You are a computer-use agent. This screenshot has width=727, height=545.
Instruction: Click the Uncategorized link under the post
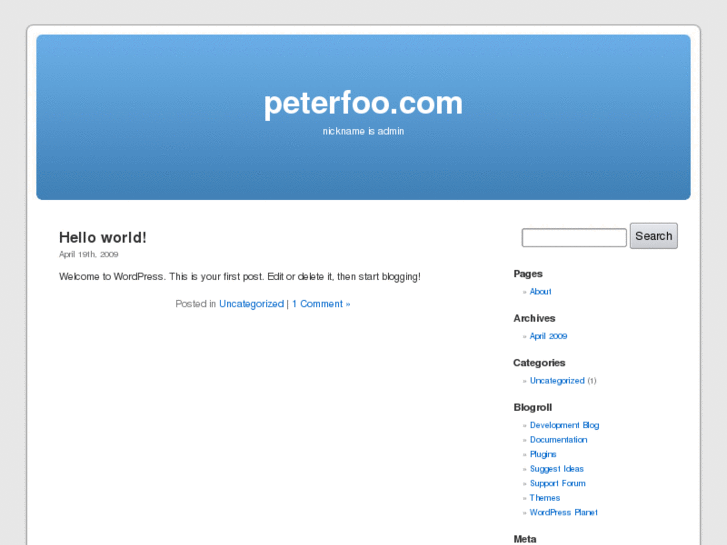tap(251, 304)
